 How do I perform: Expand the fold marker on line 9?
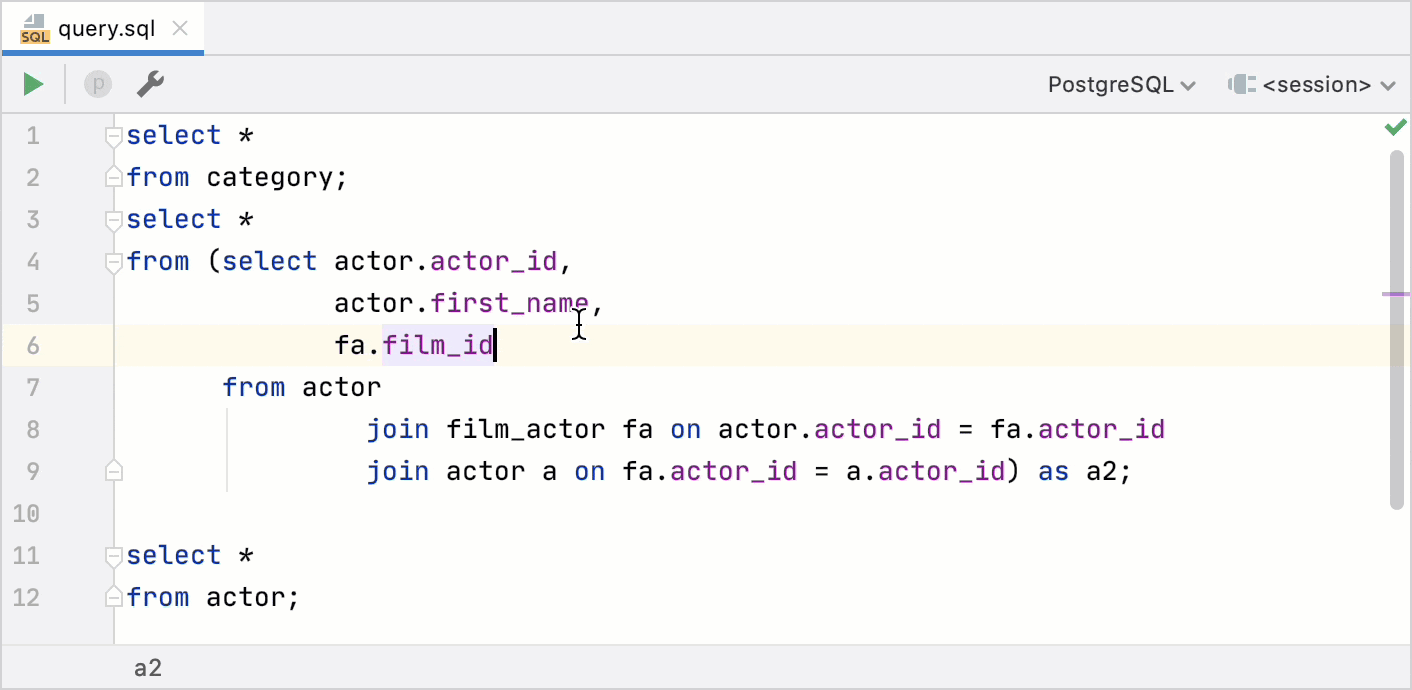[113, 470]
